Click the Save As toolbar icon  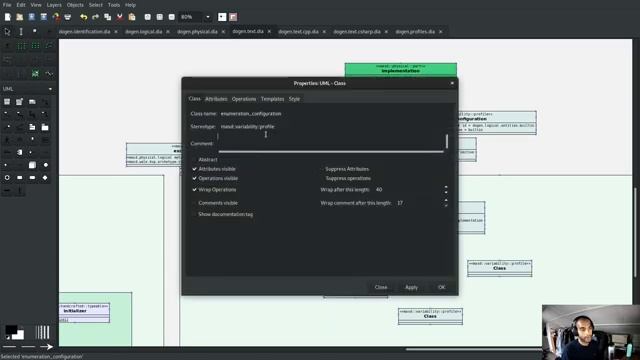coord(44,17)
